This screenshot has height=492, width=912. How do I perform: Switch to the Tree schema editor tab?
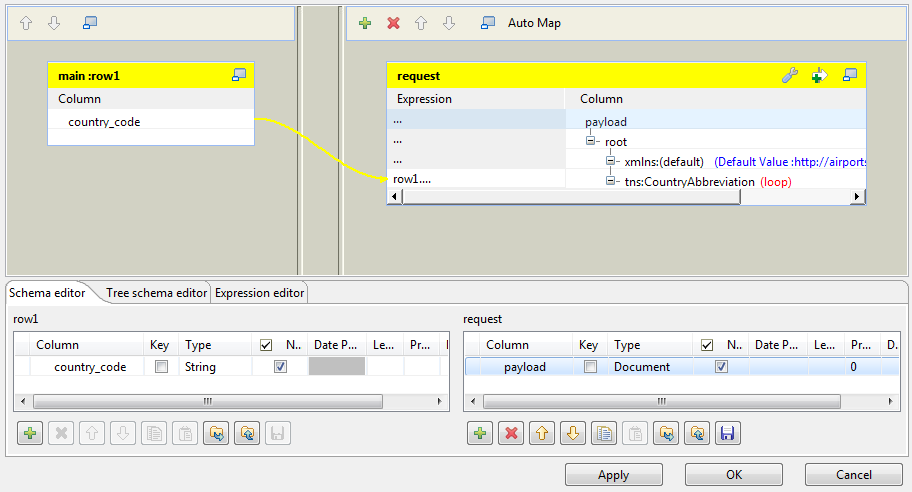pos(157,293)
